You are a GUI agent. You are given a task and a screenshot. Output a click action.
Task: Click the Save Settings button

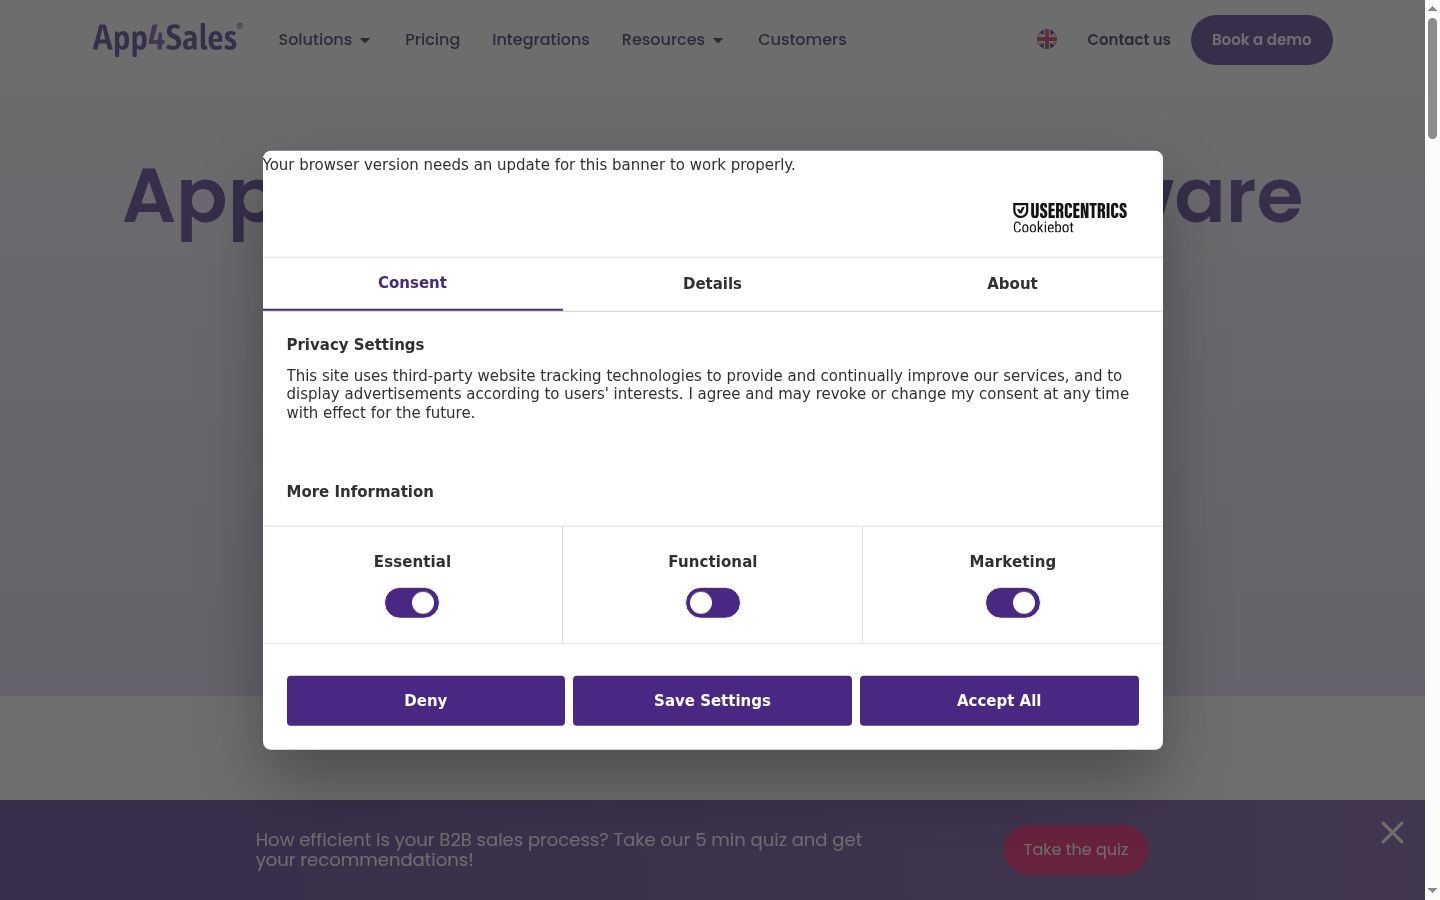(x=712, y=701)
